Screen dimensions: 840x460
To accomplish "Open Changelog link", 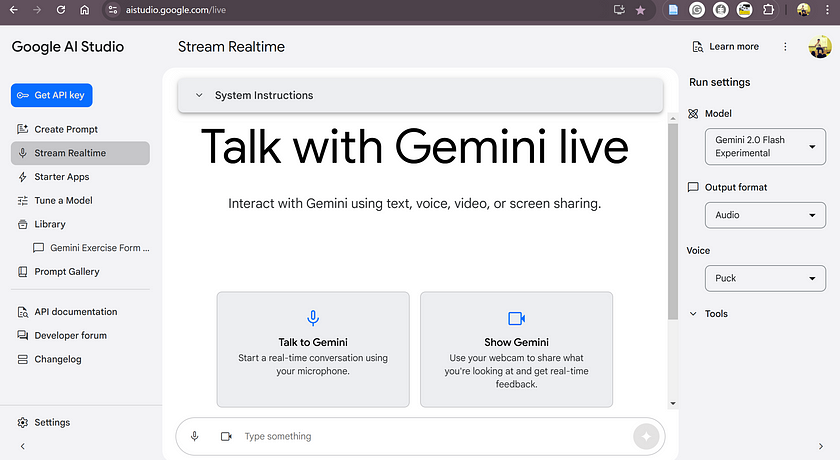I will pos(80,359).
